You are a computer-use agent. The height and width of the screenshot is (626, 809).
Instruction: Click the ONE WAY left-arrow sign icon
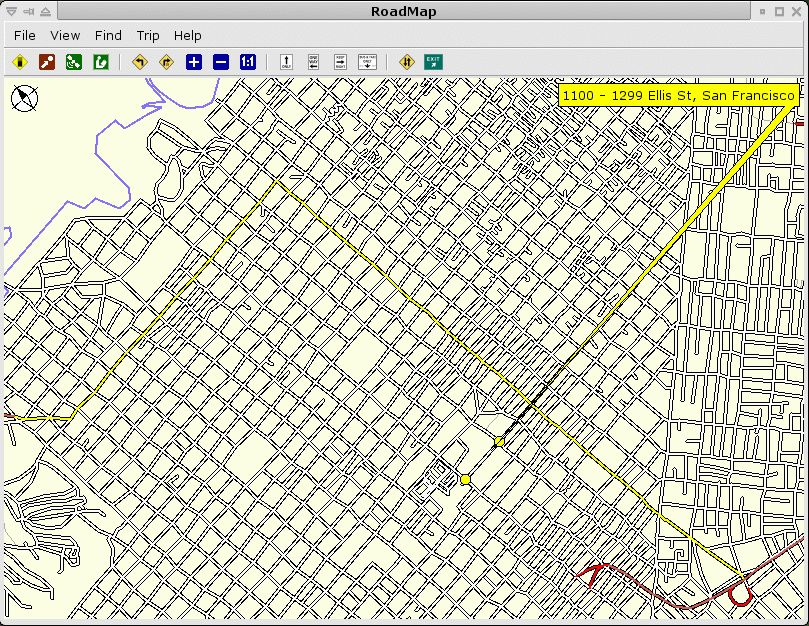click(313, 62)
